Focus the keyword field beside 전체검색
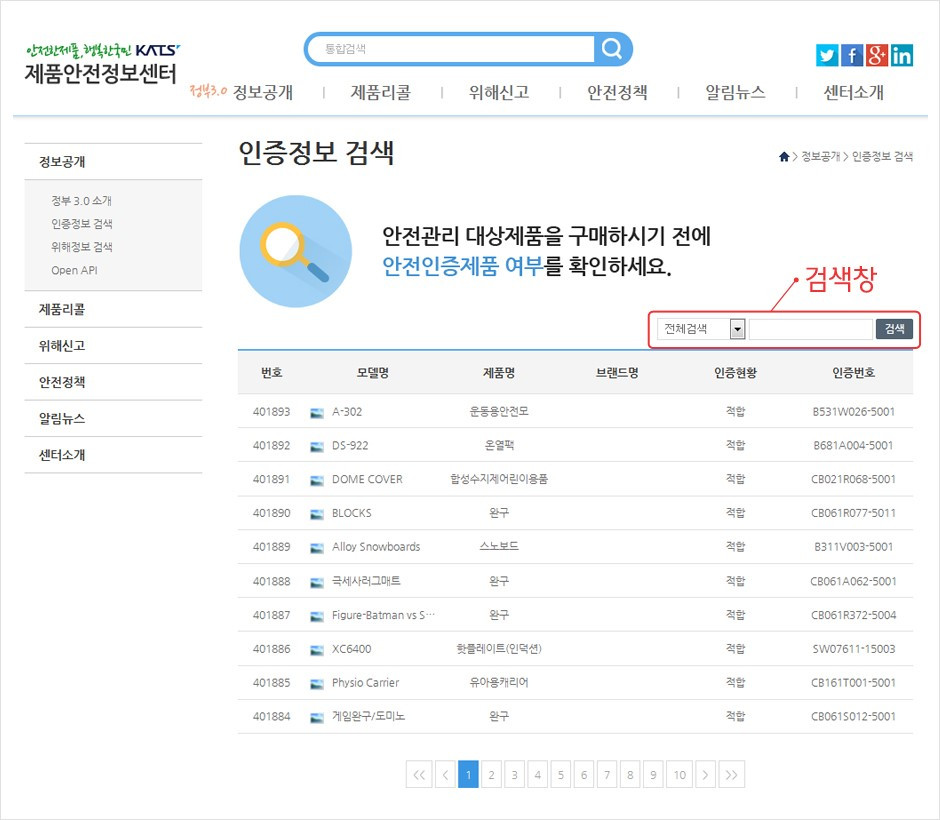This screenshot has width=940, height=820. pos(811,328)
